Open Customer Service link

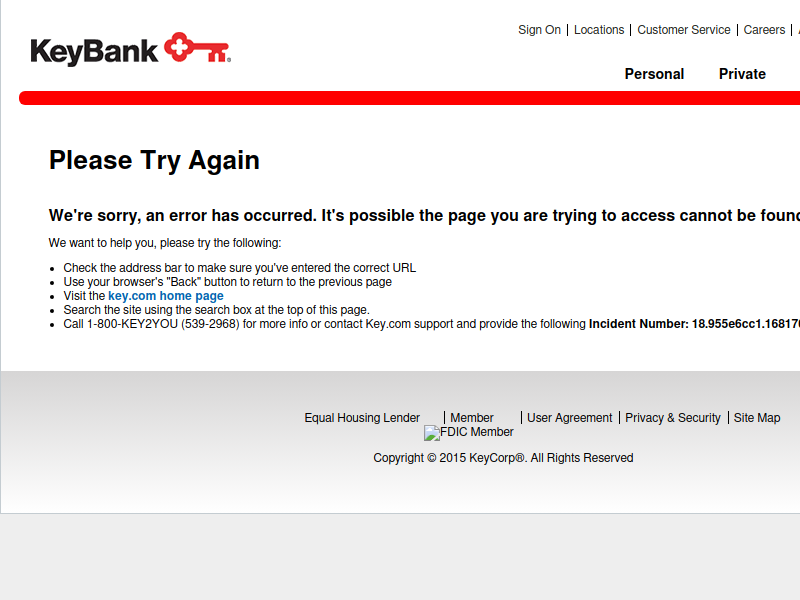pos(684,30)
